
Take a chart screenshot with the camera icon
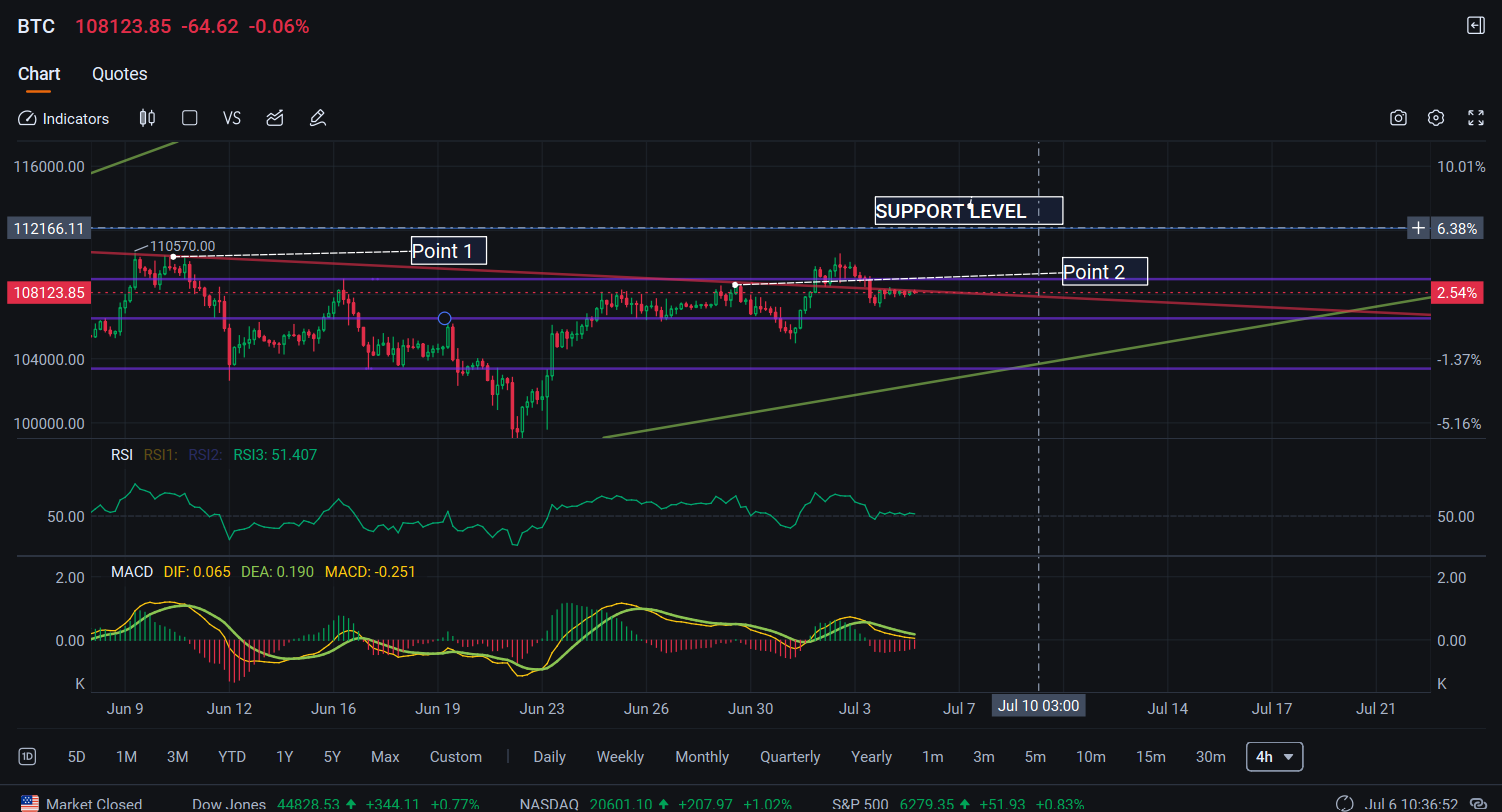(x=1398, y=117)
